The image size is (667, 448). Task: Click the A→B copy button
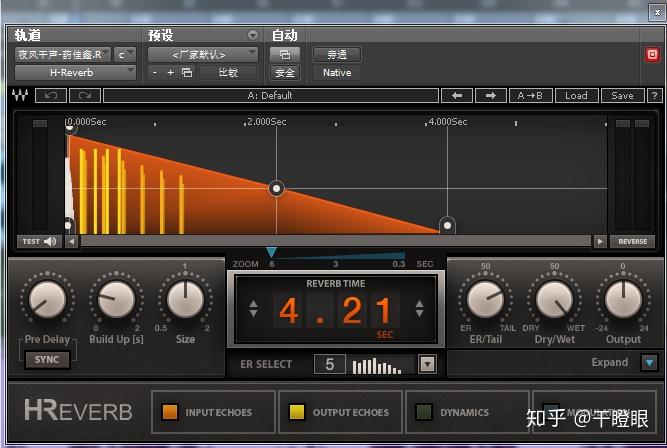pos(530,96)
